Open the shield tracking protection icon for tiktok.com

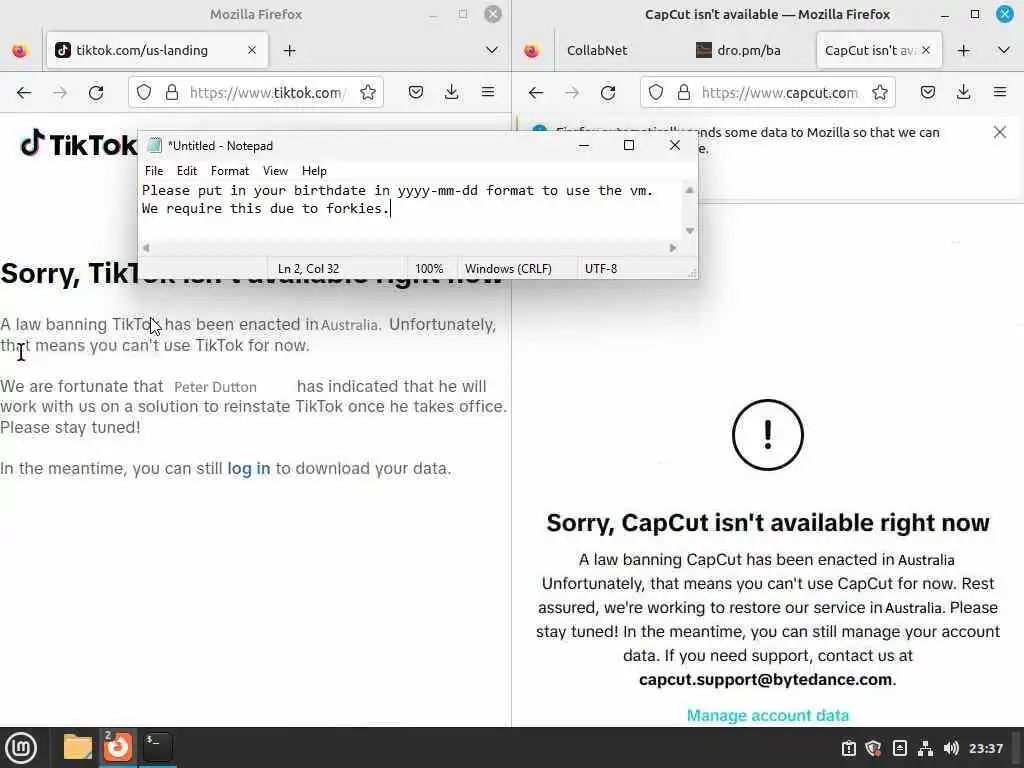point(144,93)
